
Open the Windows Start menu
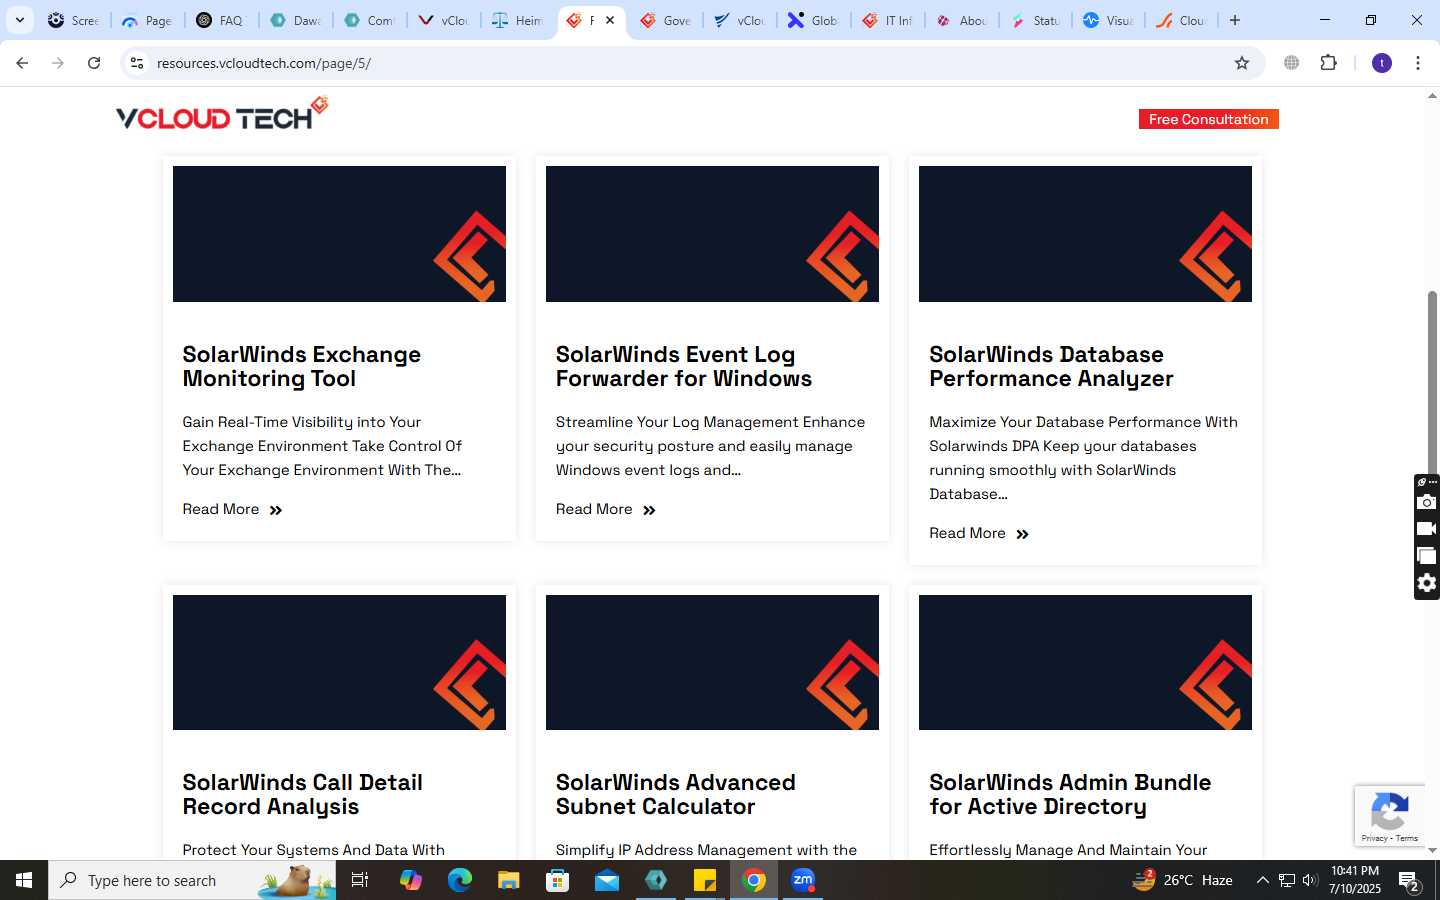pos(24,880)
